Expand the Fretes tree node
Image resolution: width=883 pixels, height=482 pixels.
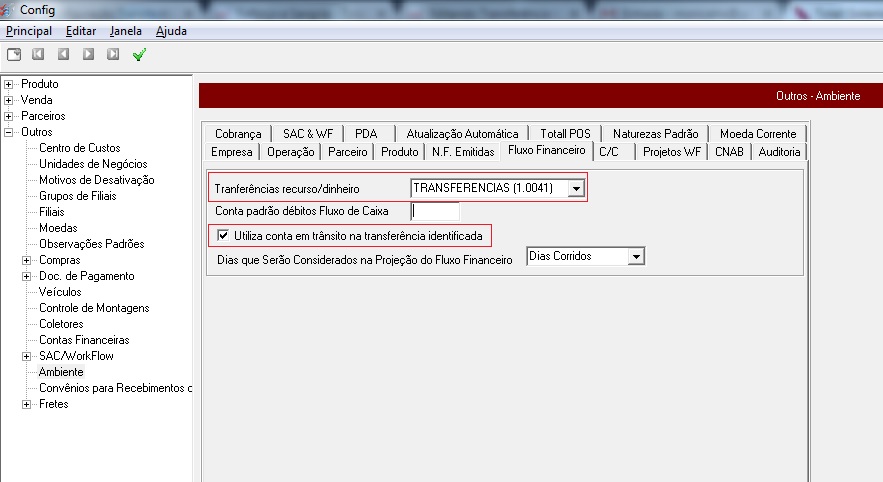[x=26, y=404]
